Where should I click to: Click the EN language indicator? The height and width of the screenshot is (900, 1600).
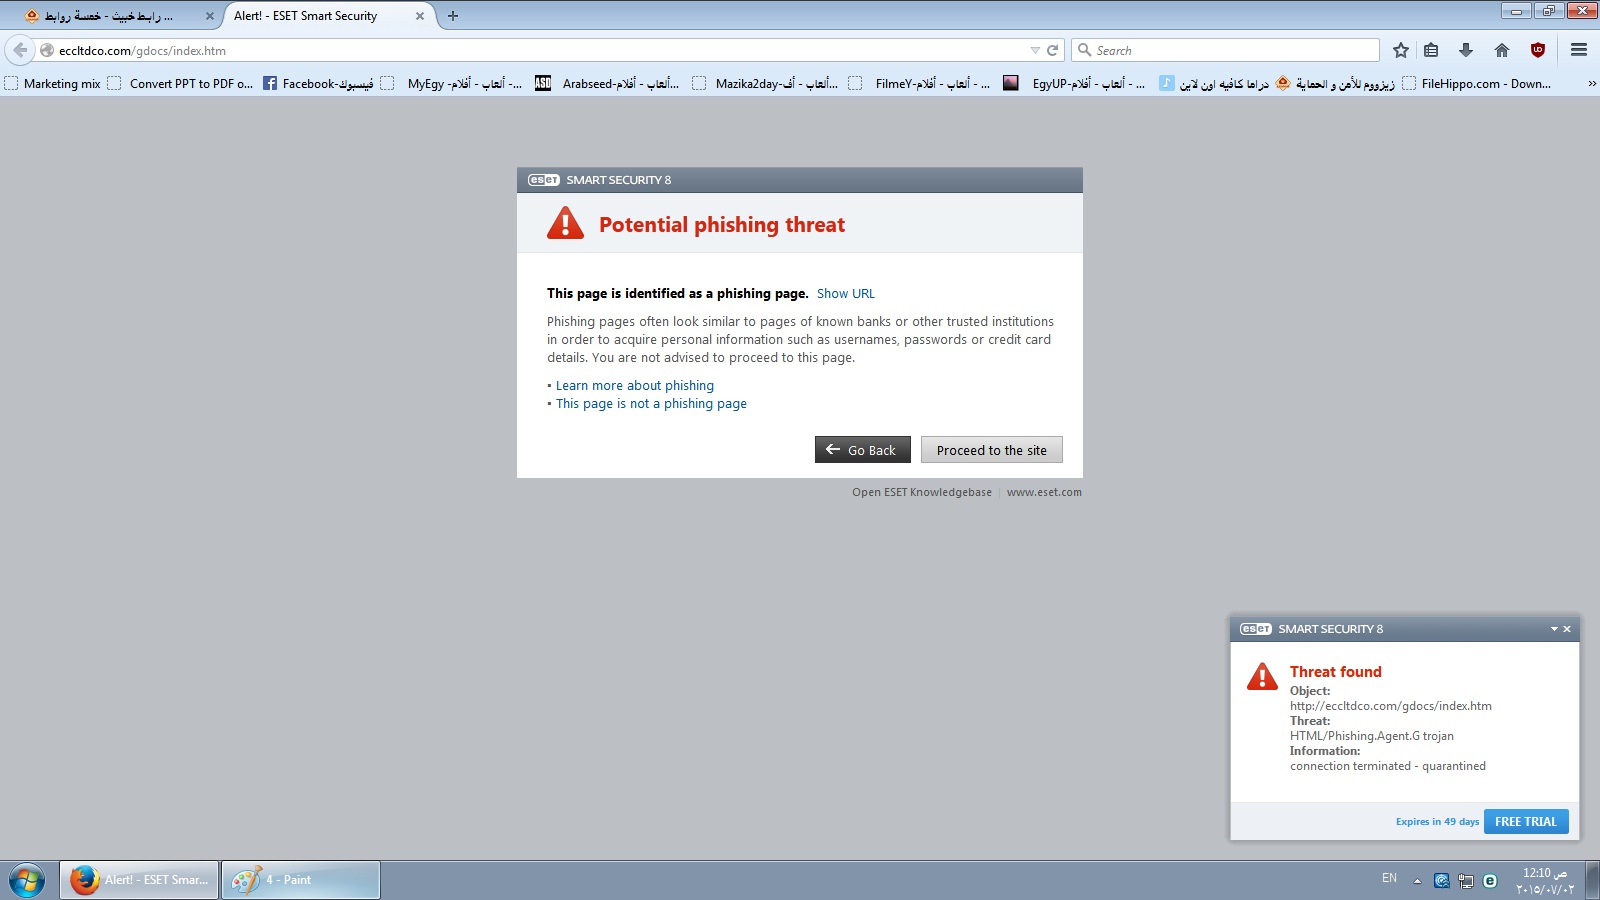(1389, 878)
